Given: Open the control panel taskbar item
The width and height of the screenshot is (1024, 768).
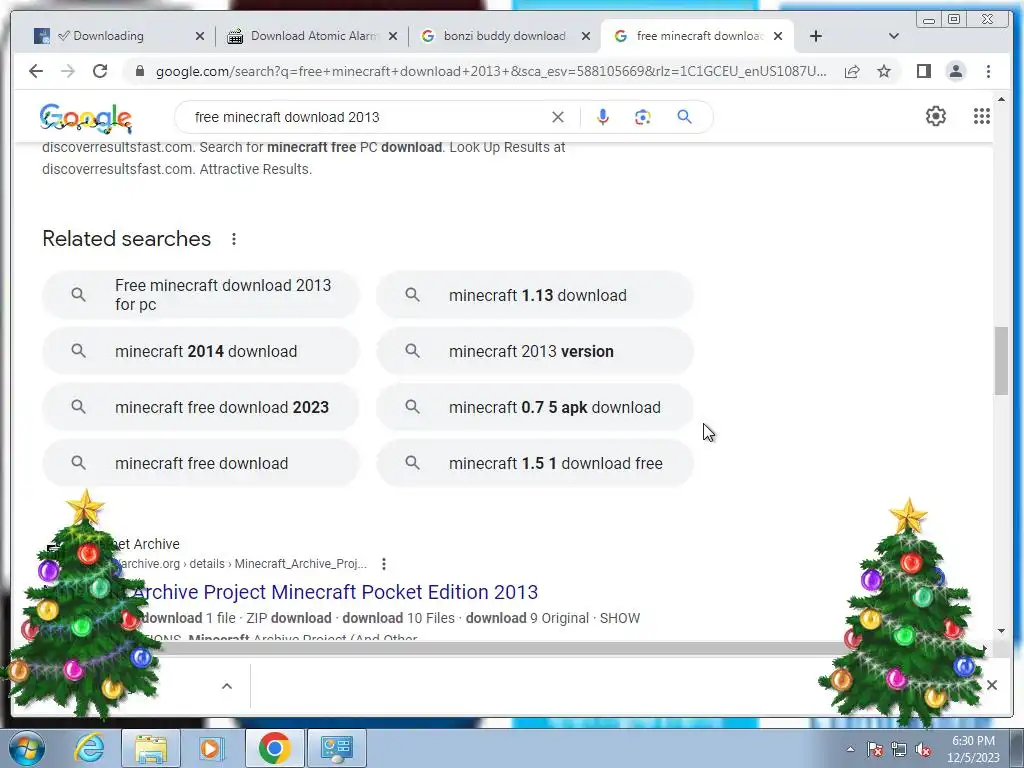Looking at the screenshot, I should click(337, 748).
